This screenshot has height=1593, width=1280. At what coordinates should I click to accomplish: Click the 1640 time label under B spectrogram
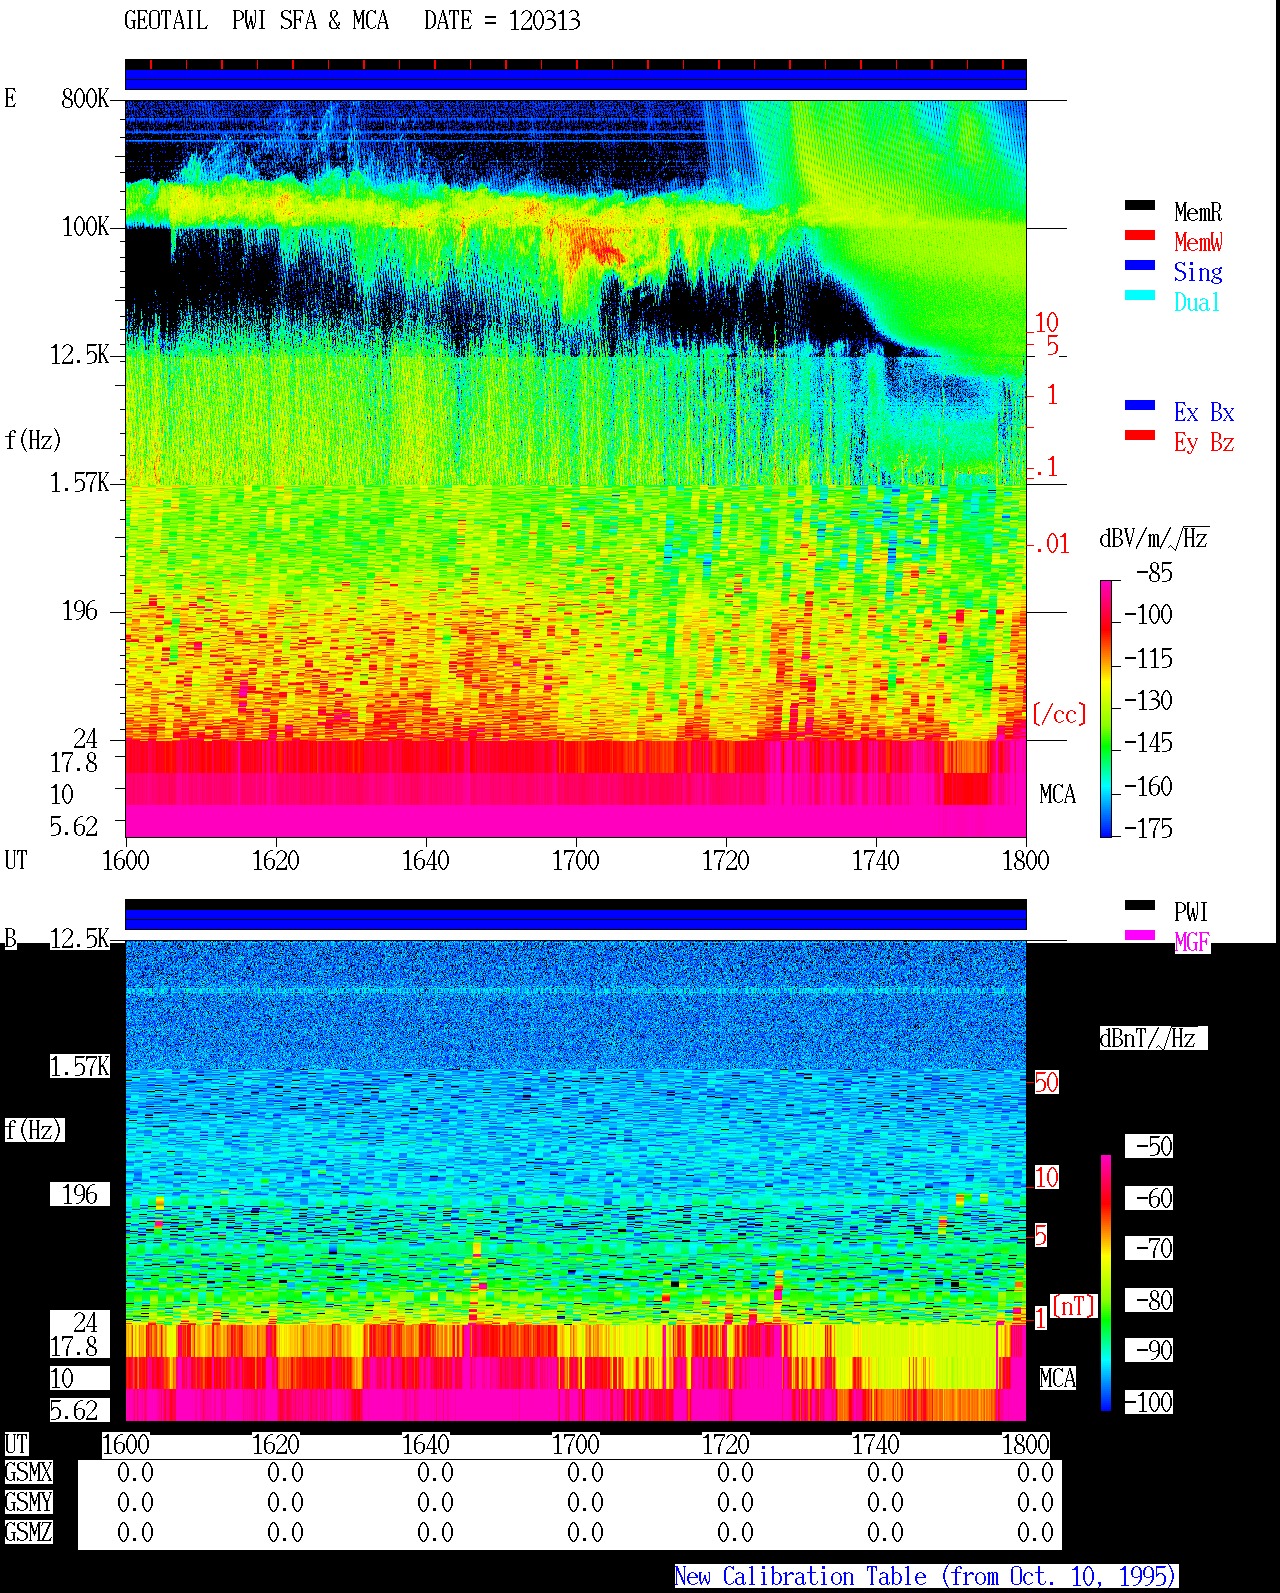click(425, 1445)
